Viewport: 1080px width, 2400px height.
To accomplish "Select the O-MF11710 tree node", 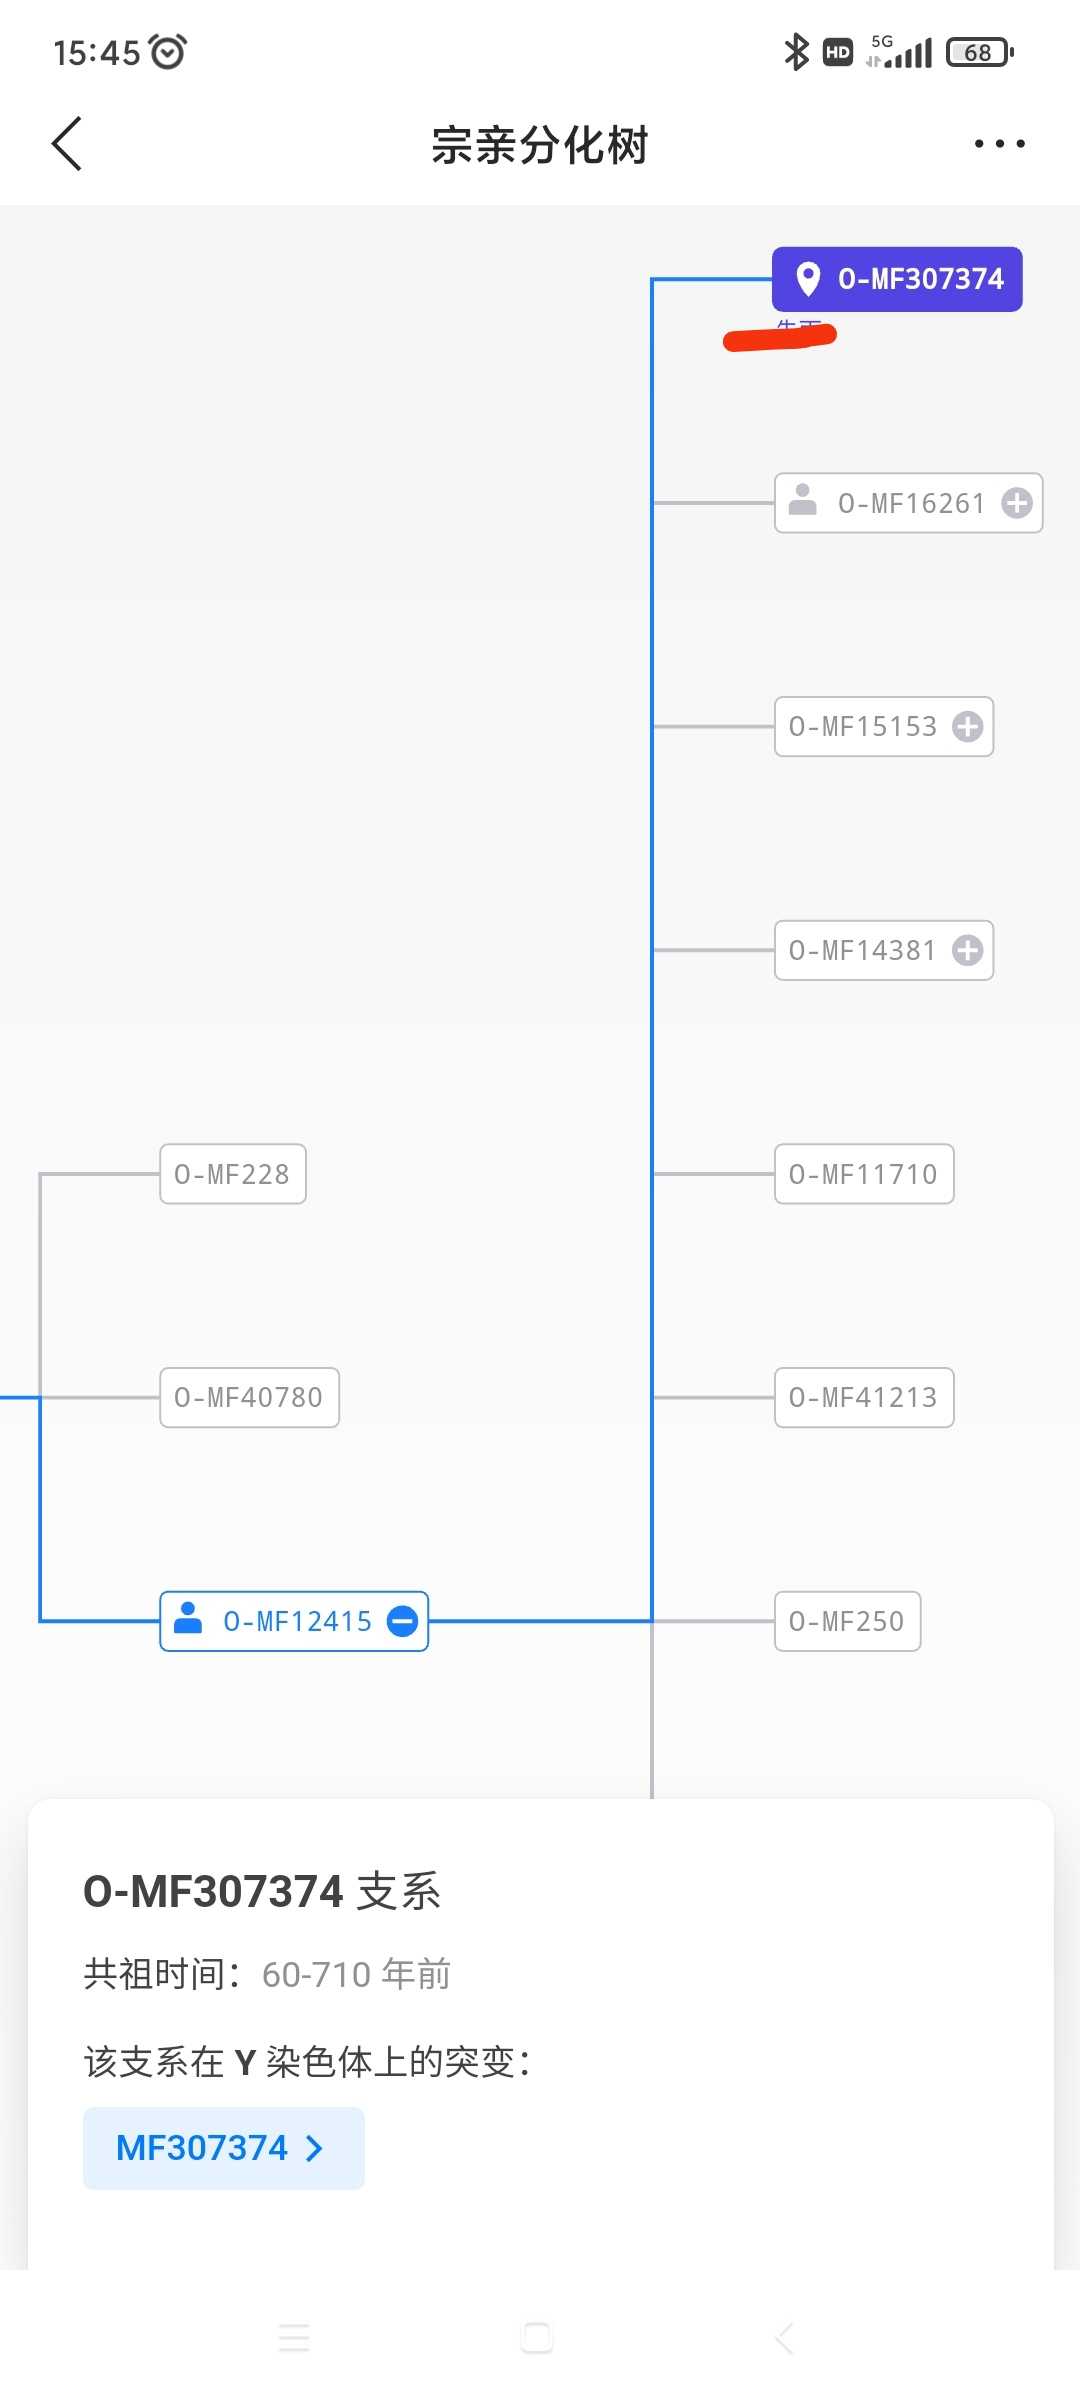I will click(864, 1174).
